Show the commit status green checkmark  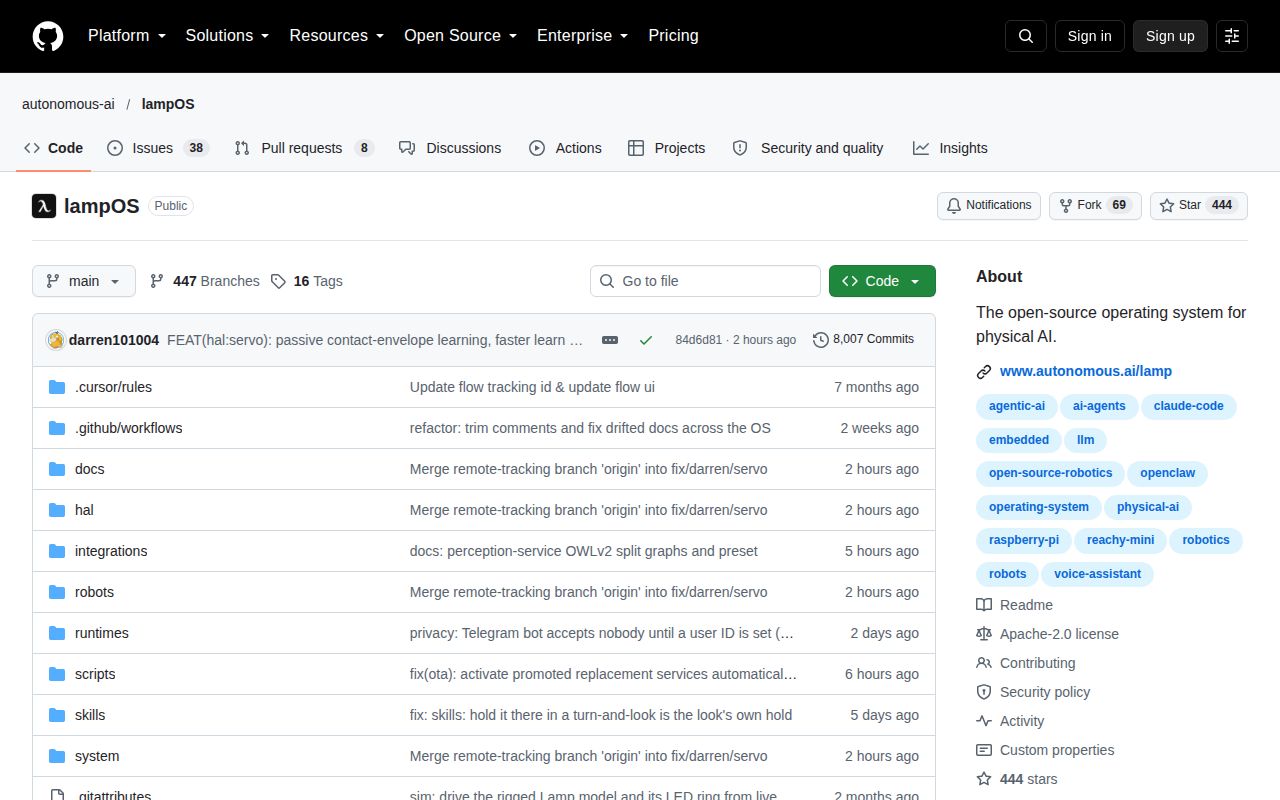[x=646, y=340]
